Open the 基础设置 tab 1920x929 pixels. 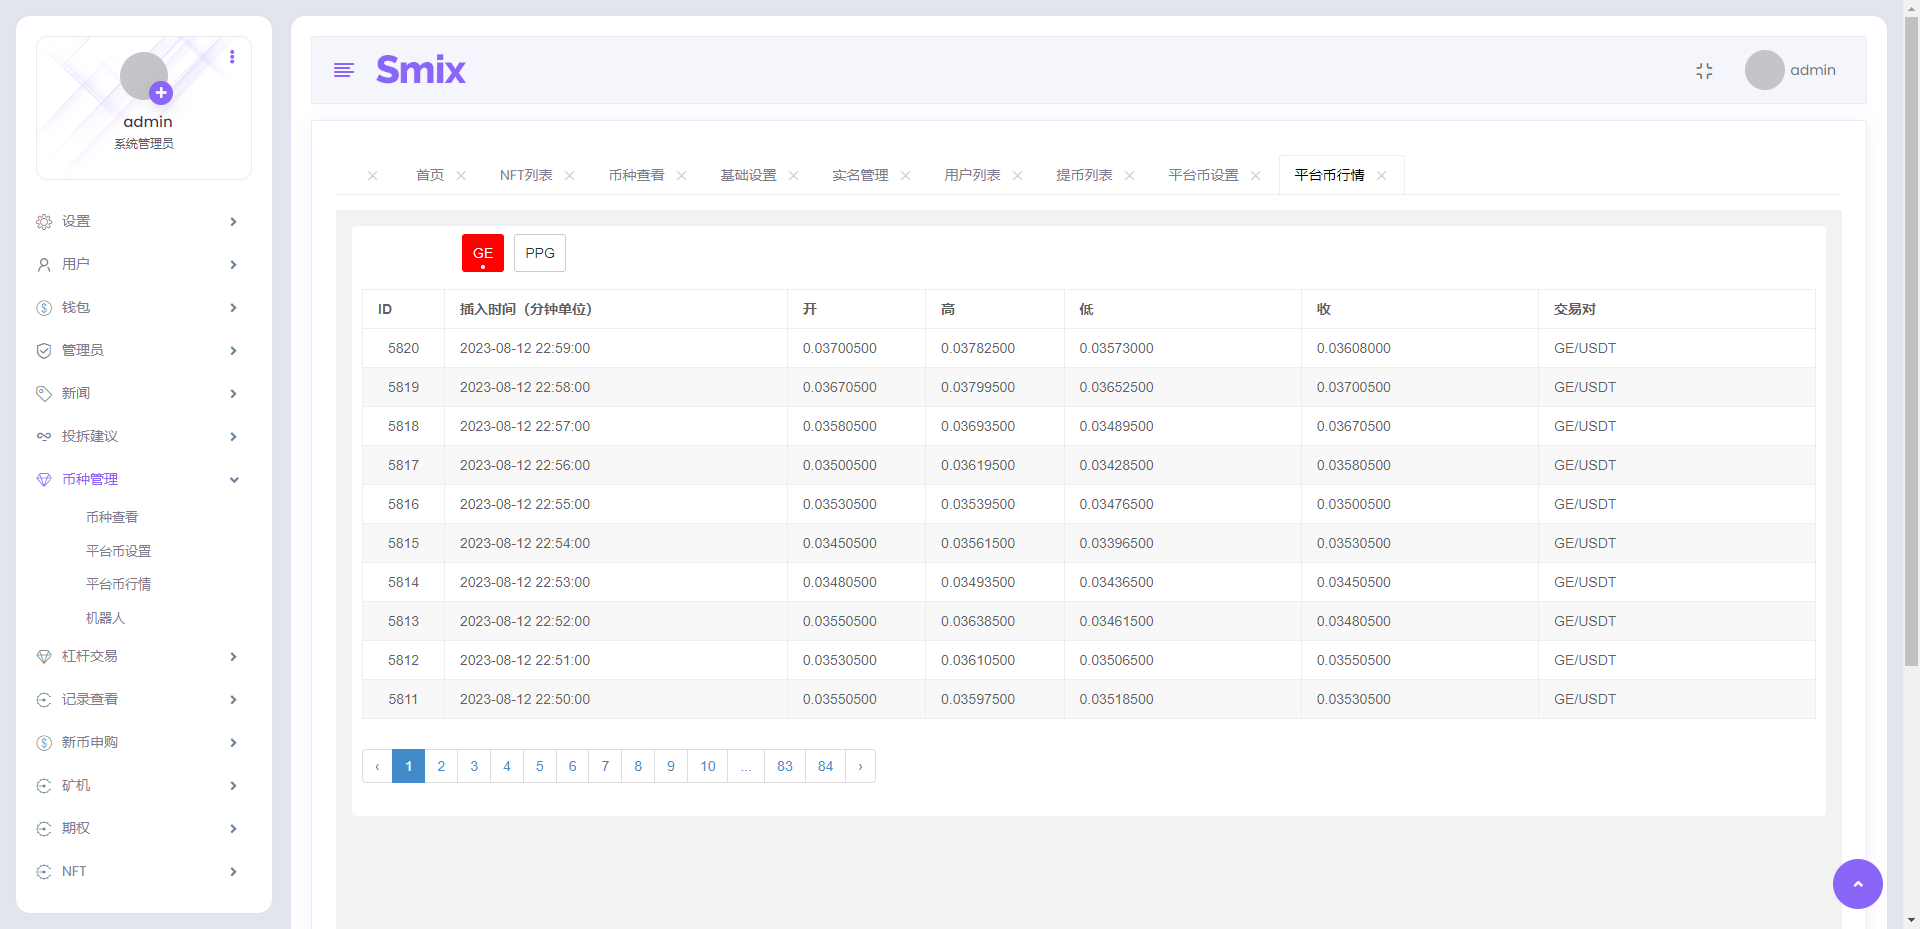pyautogui.click(x=747, y=175)
